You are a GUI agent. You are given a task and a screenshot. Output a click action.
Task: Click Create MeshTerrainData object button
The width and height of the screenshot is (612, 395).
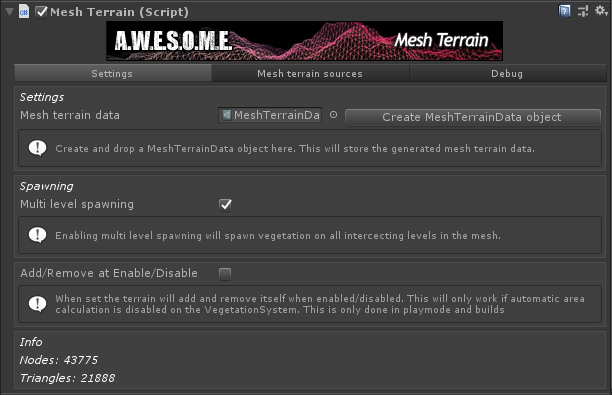472,117
